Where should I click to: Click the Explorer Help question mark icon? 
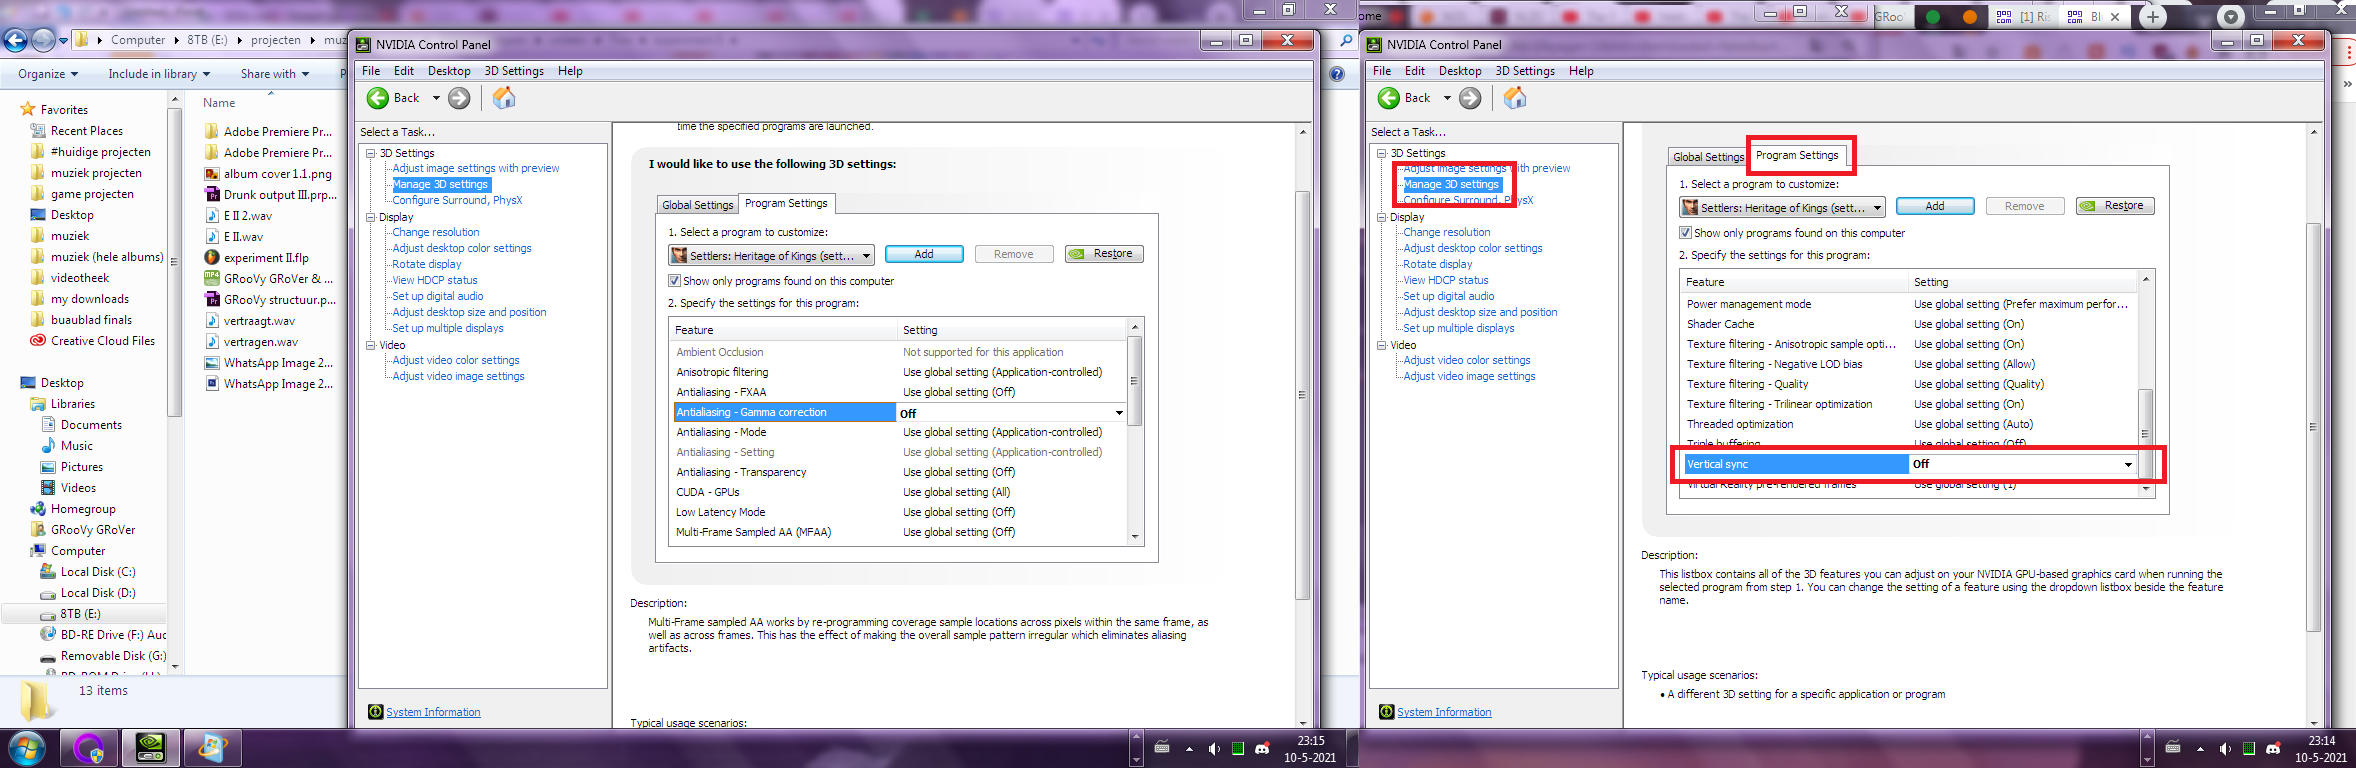coord(1337,74)
